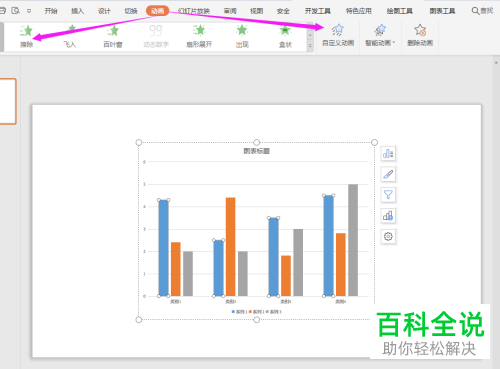Click the slide thumbnail in left panel
Image resolution: width=500 pixels, height=369 pixels.
tap(8, 101)
